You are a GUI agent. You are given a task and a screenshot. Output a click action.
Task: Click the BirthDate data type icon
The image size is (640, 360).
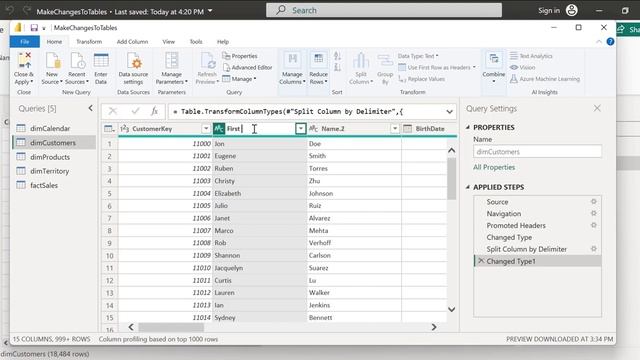point(407,129)
